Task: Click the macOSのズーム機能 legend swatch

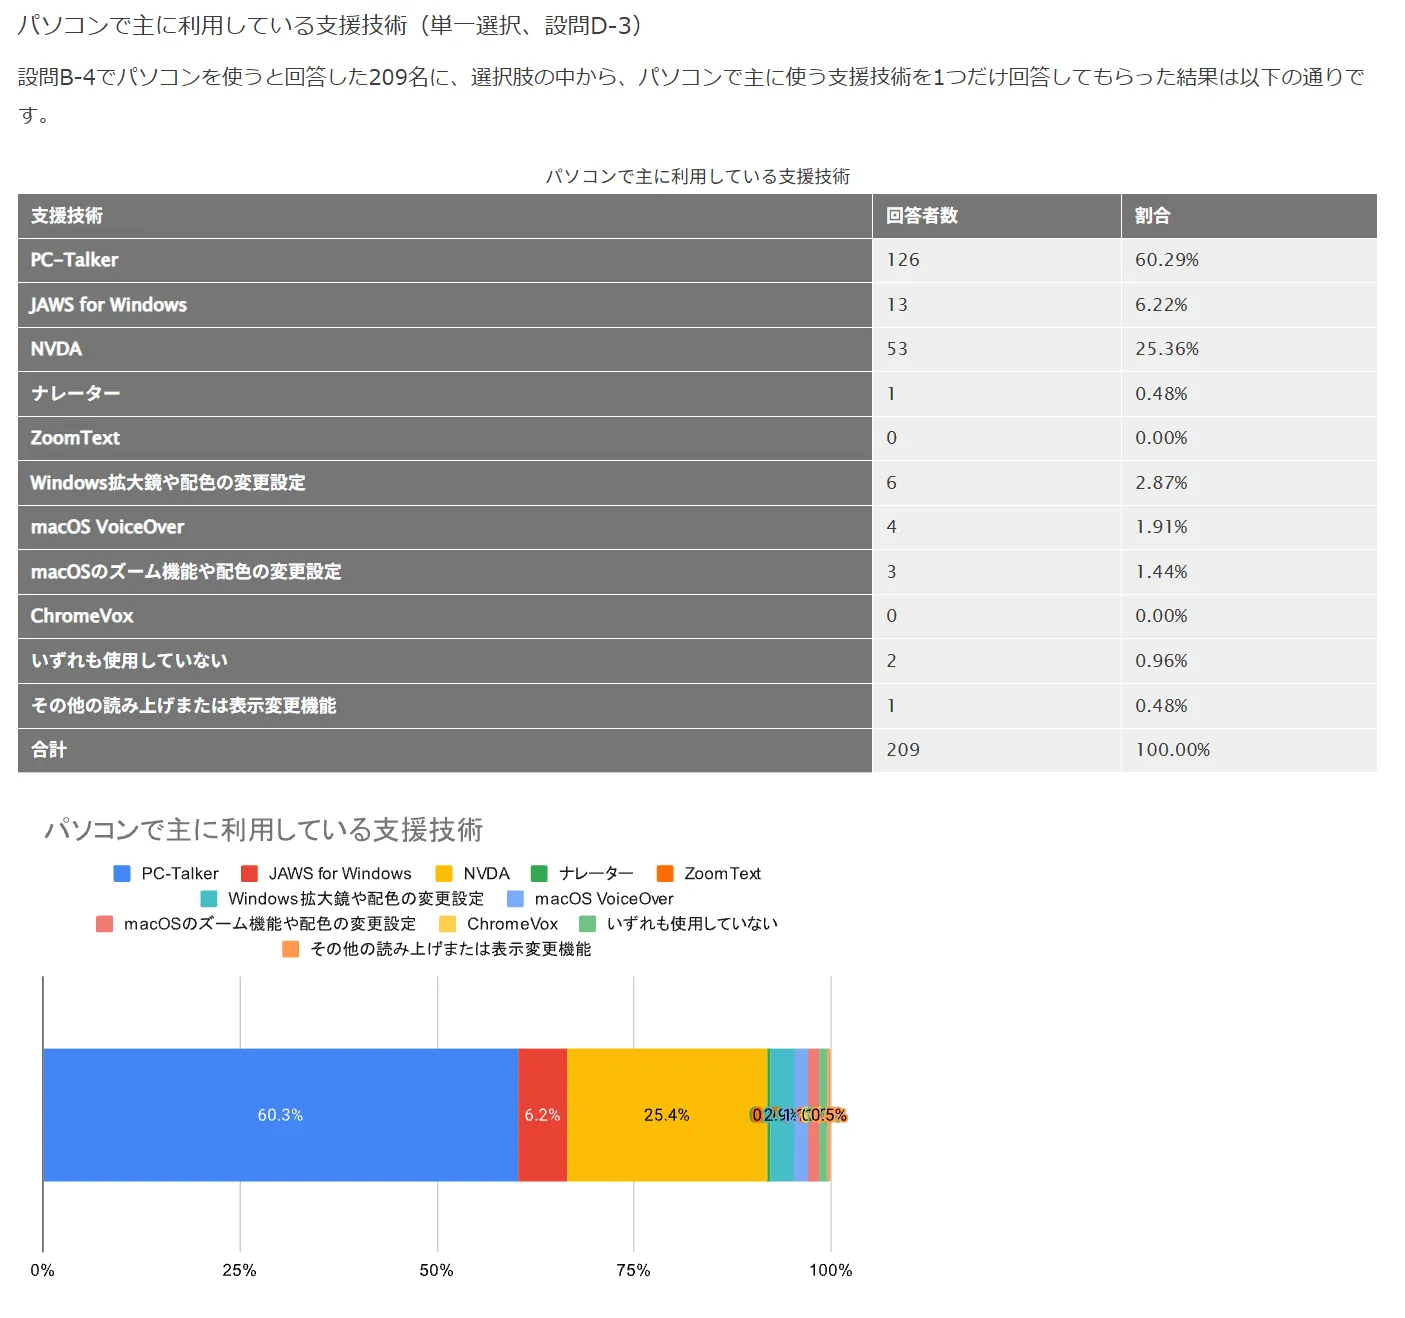Action: (104, 924)
